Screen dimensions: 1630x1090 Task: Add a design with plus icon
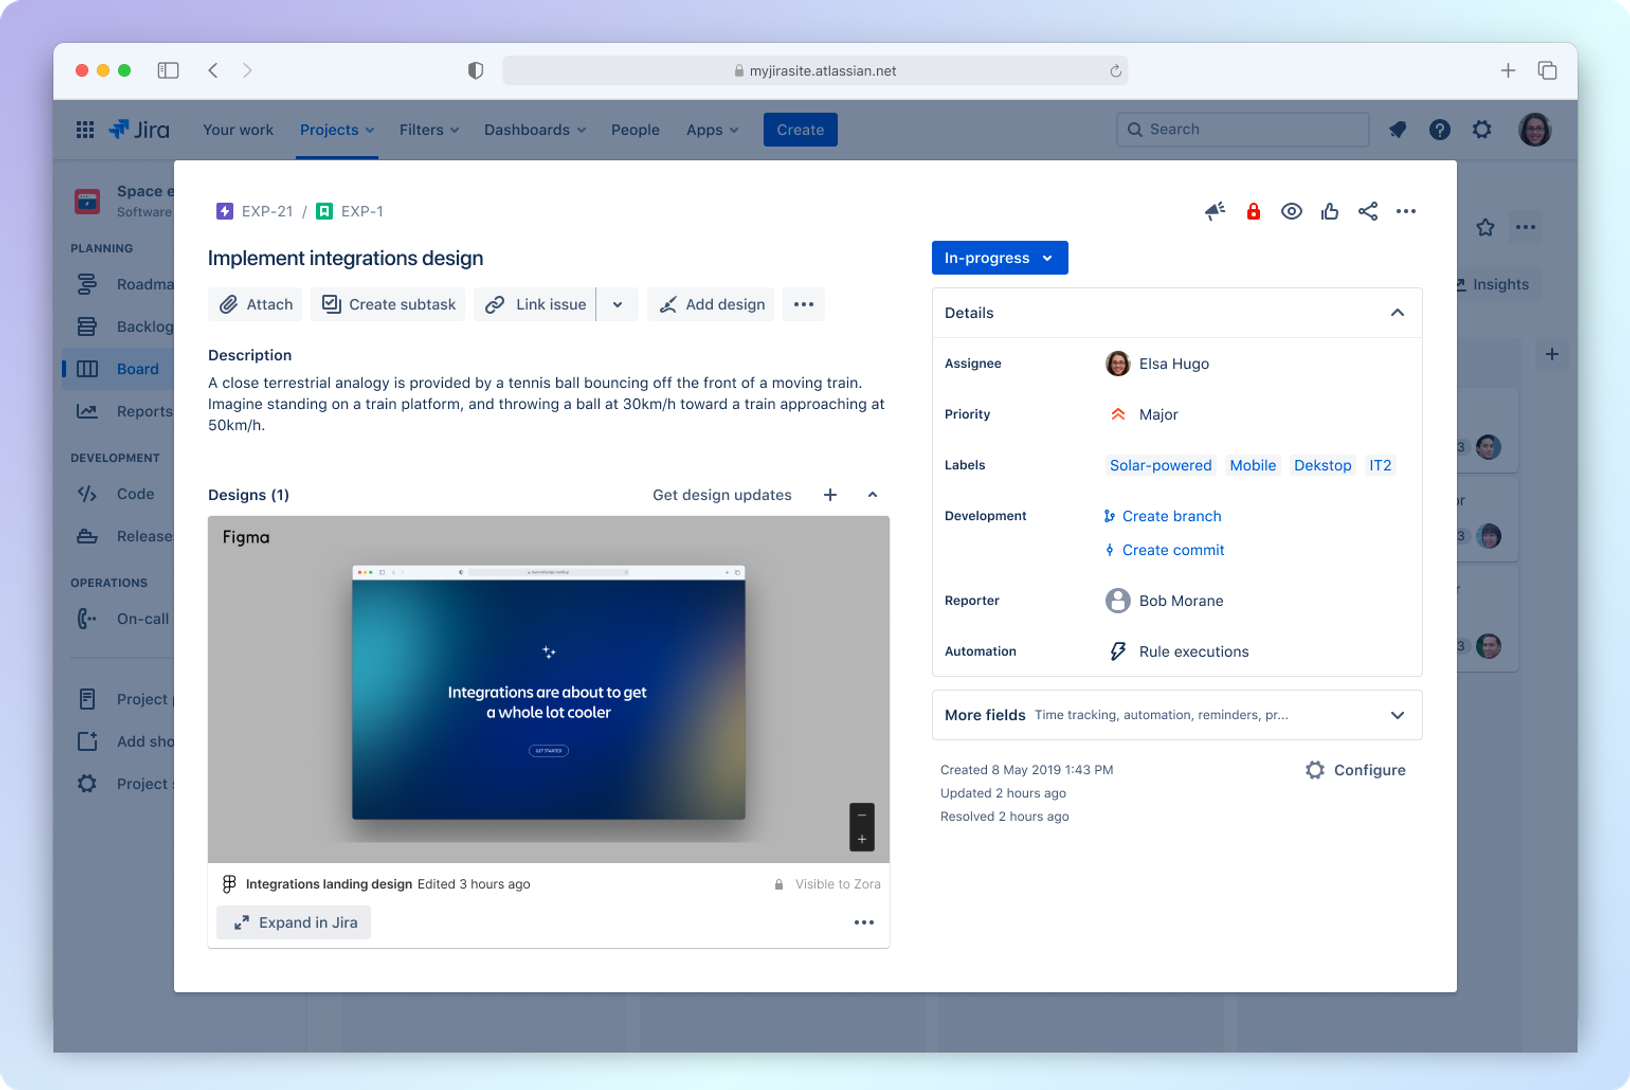pyautogui.click(x=830, y=495)
